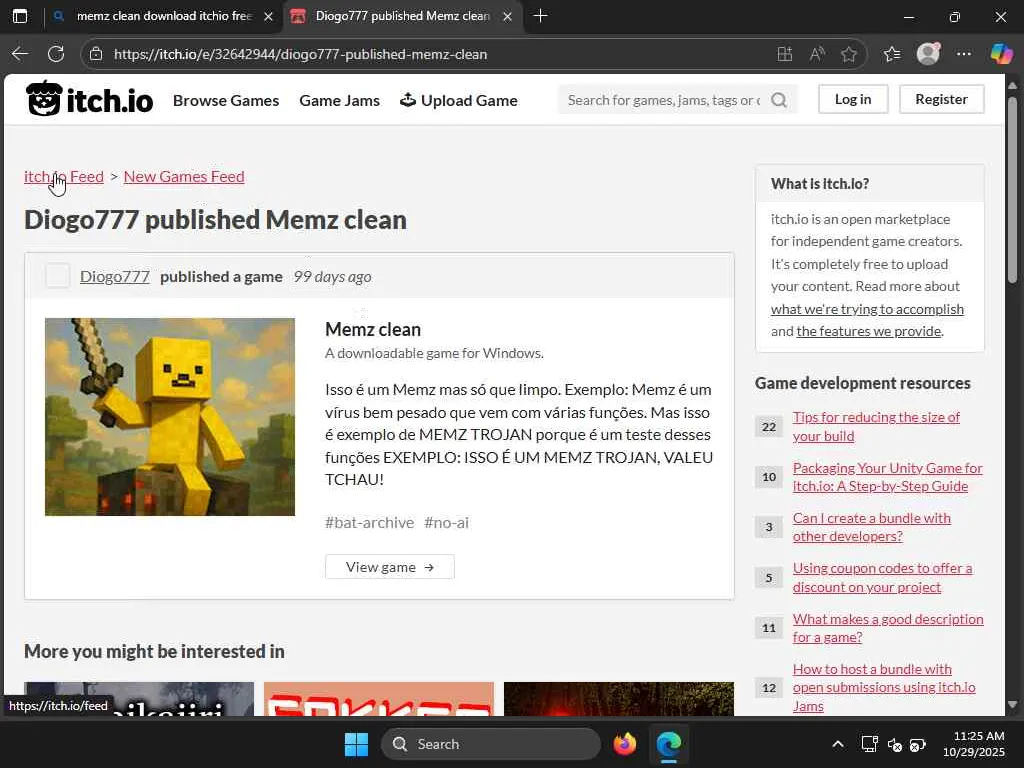This screenshot has width=1024, height=768.
Task: Click the battery tray icon
Action: (918, 744)
